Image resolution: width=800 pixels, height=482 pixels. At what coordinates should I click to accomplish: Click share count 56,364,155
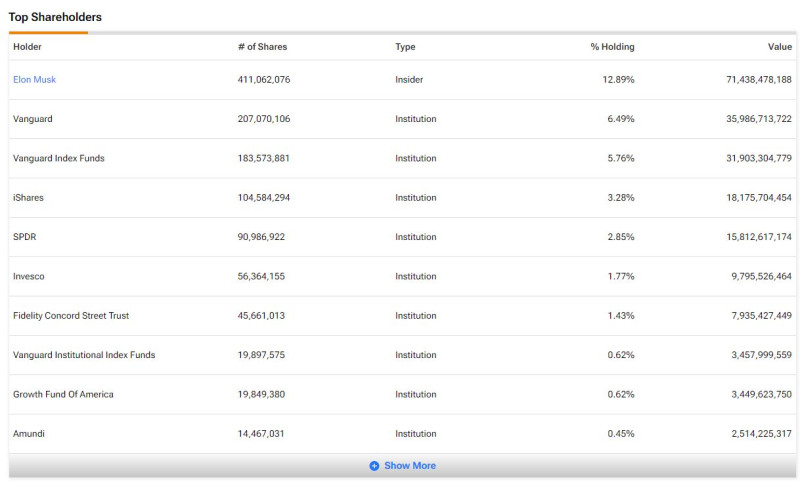261,276
